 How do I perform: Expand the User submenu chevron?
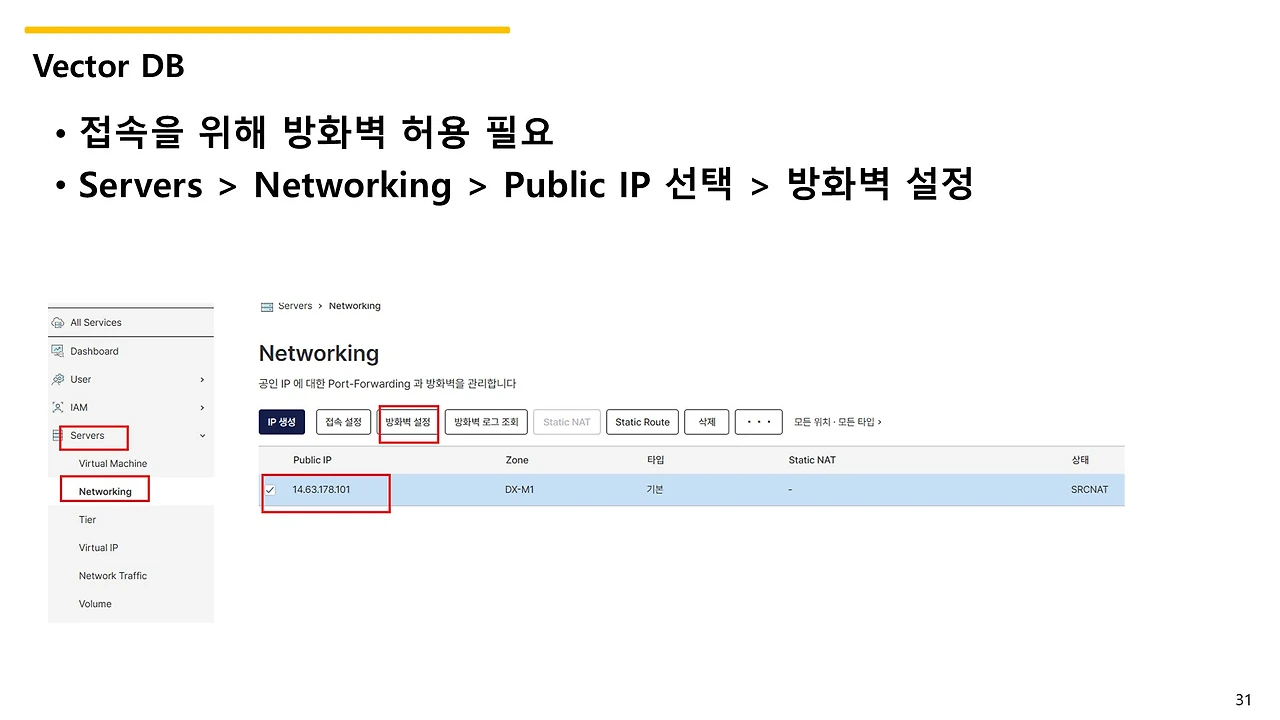click(x=202, y=380)
